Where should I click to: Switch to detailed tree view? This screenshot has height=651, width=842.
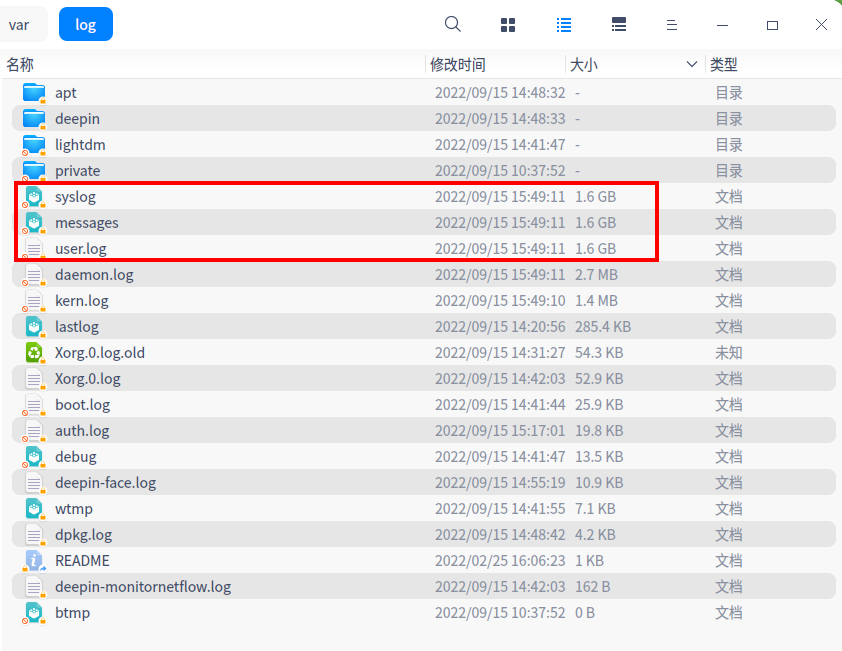point(619,25)
